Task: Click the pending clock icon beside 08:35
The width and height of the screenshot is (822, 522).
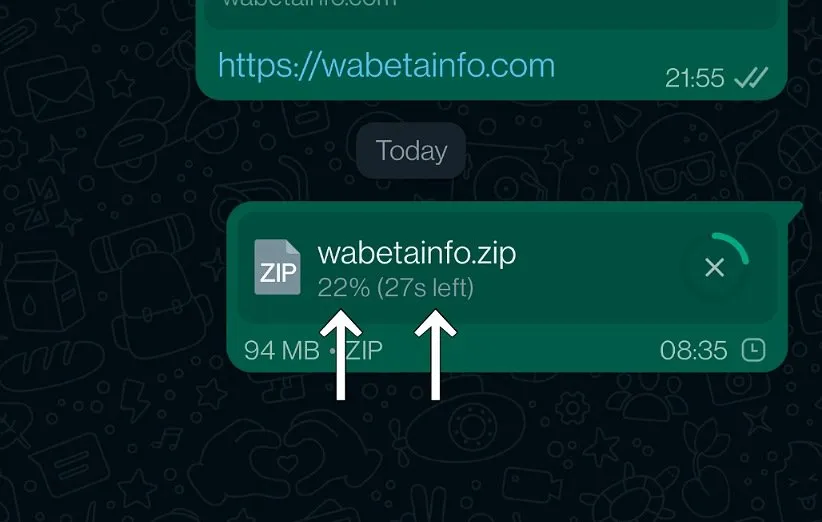Action: (x=753, y=350)
